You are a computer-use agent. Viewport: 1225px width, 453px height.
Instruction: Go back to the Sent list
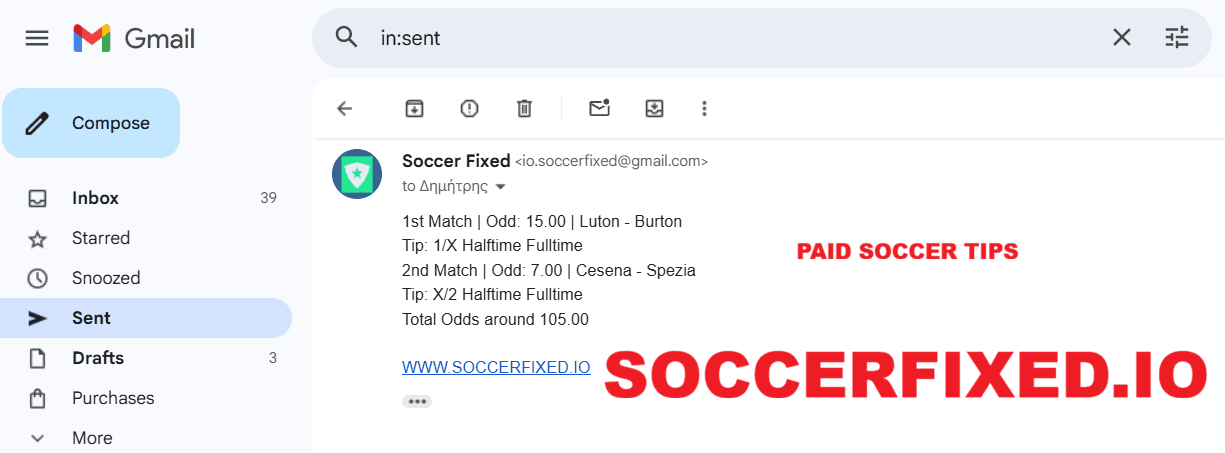[345, 108]
